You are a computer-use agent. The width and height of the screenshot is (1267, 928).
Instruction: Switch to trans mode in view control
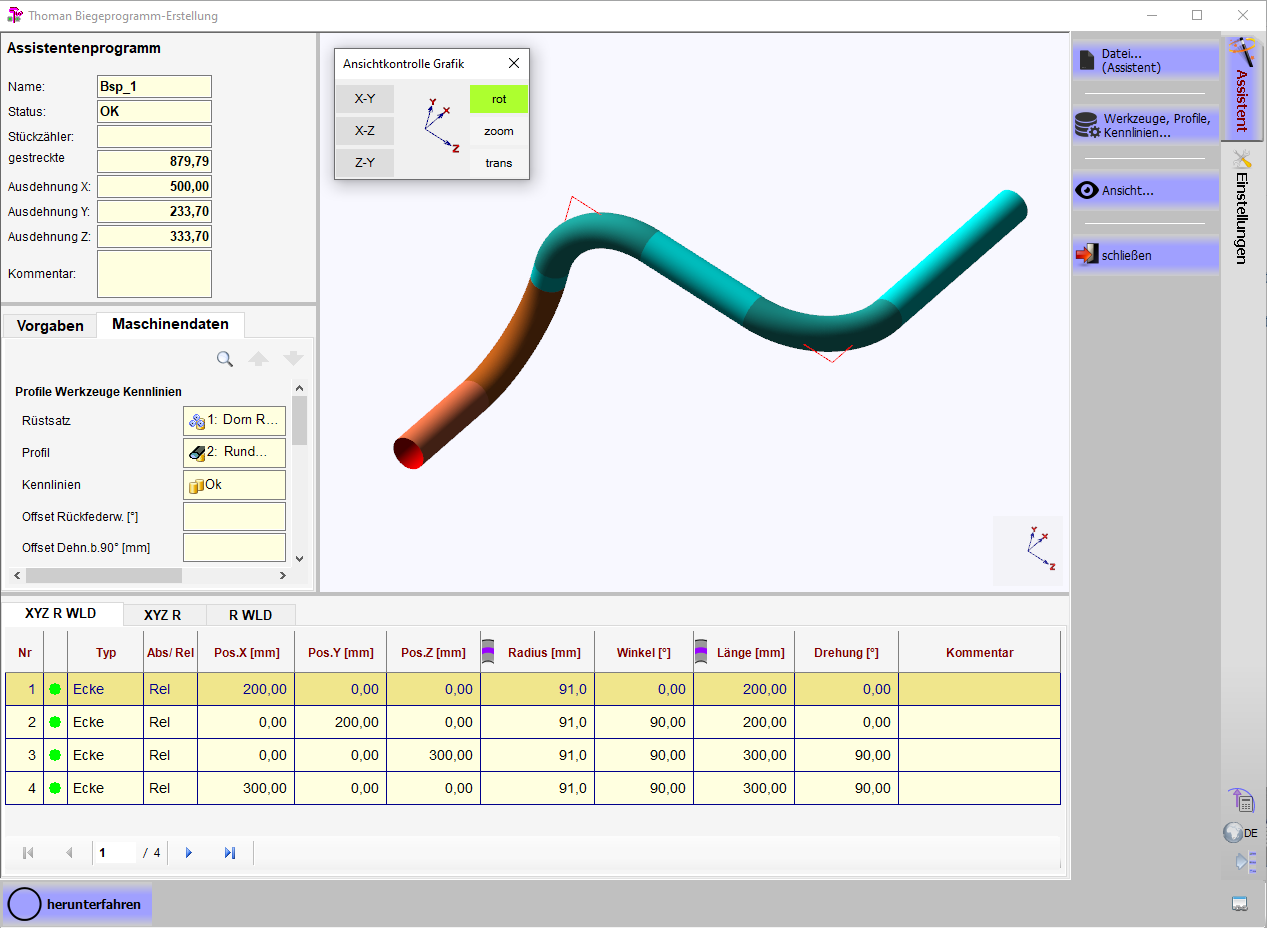[498, 163]
